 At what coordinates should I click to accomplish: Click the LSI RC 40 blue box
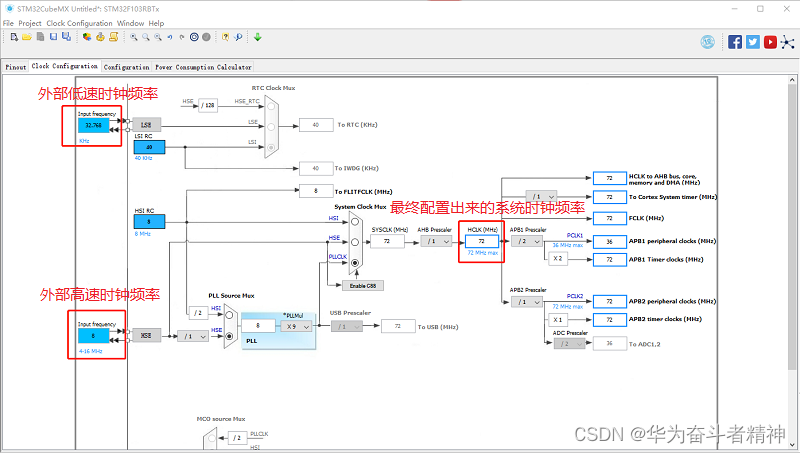click(149, 147)
